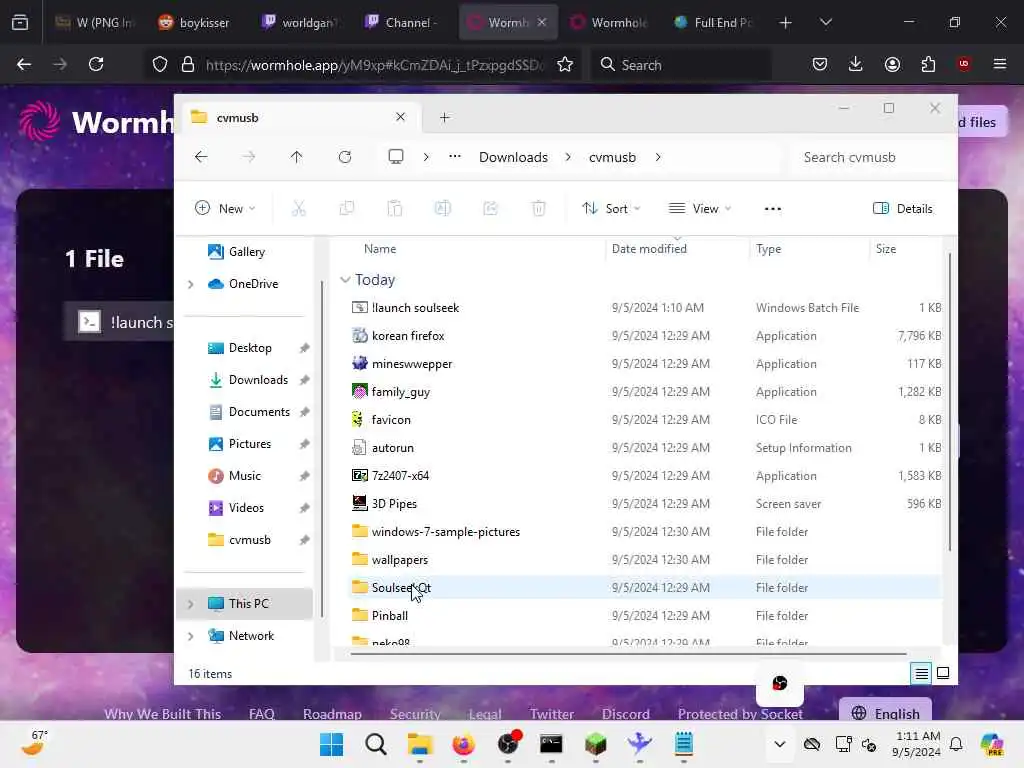Go up one folder with the up arrow
This screenshot has width=1024, height=768.
(296, 157)
